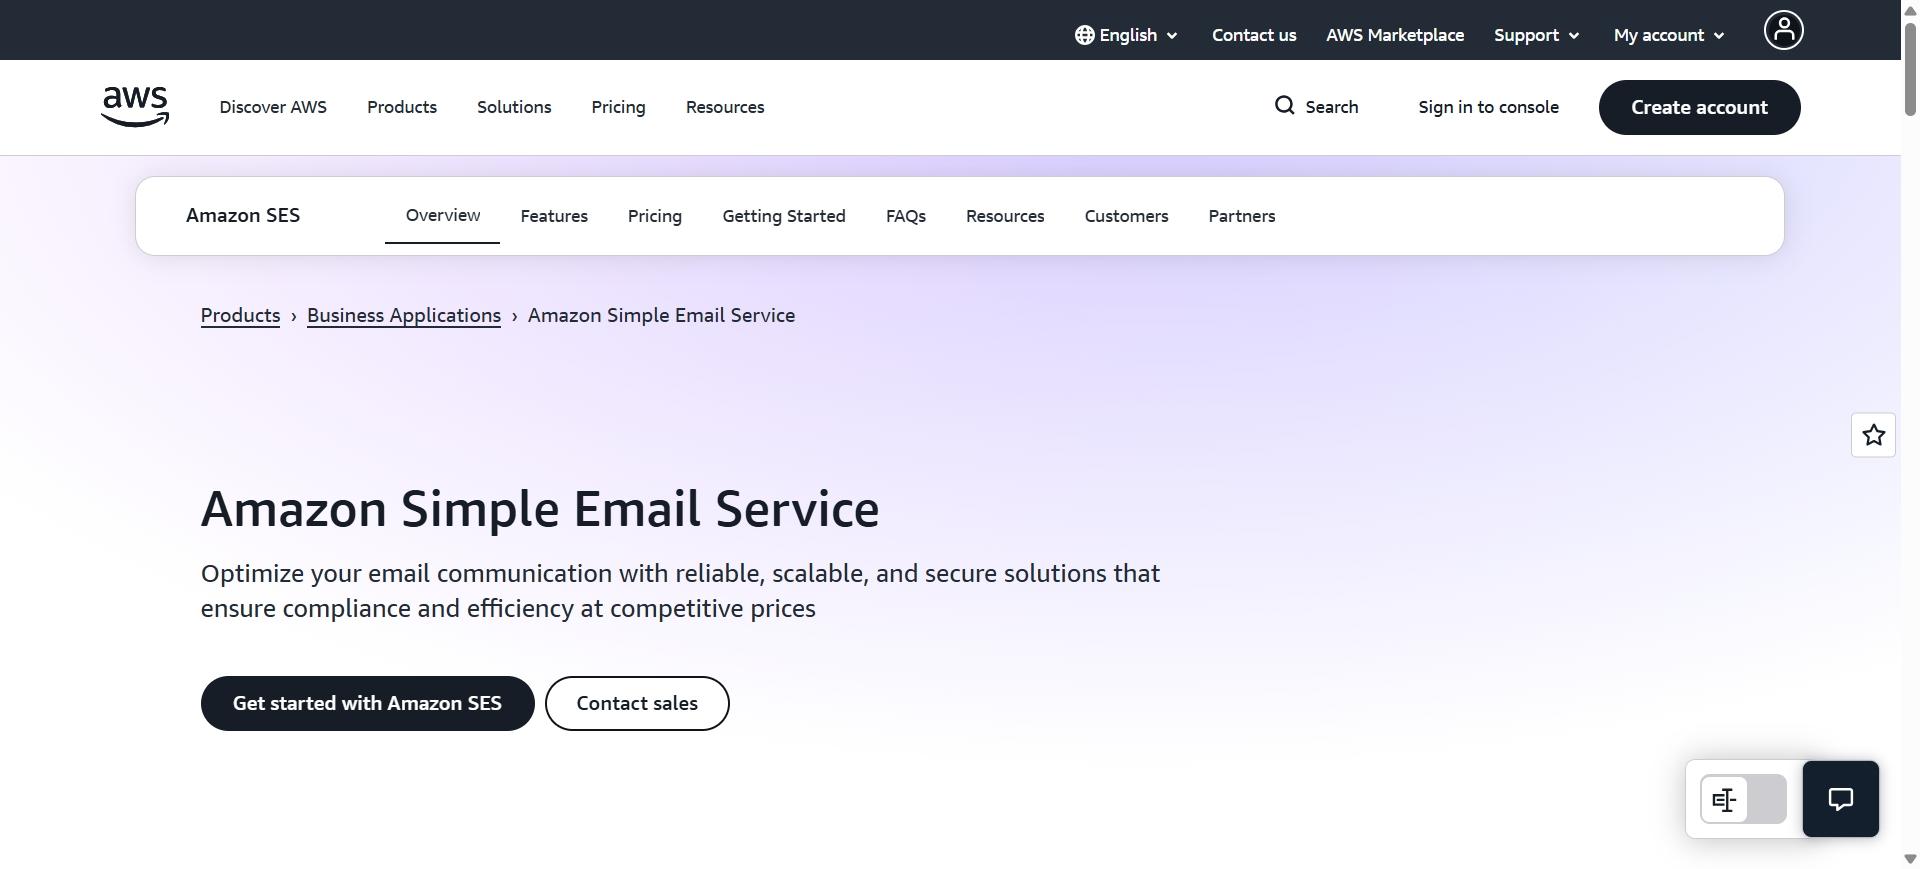Open the FAQs tab

coord(906,216)
